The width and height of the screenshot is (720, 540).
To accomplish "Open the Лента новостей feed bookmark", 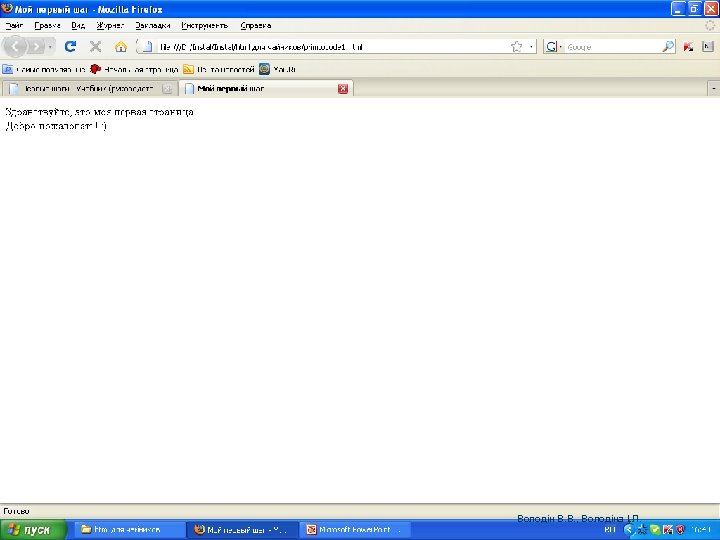I will (x=219, y=69).
